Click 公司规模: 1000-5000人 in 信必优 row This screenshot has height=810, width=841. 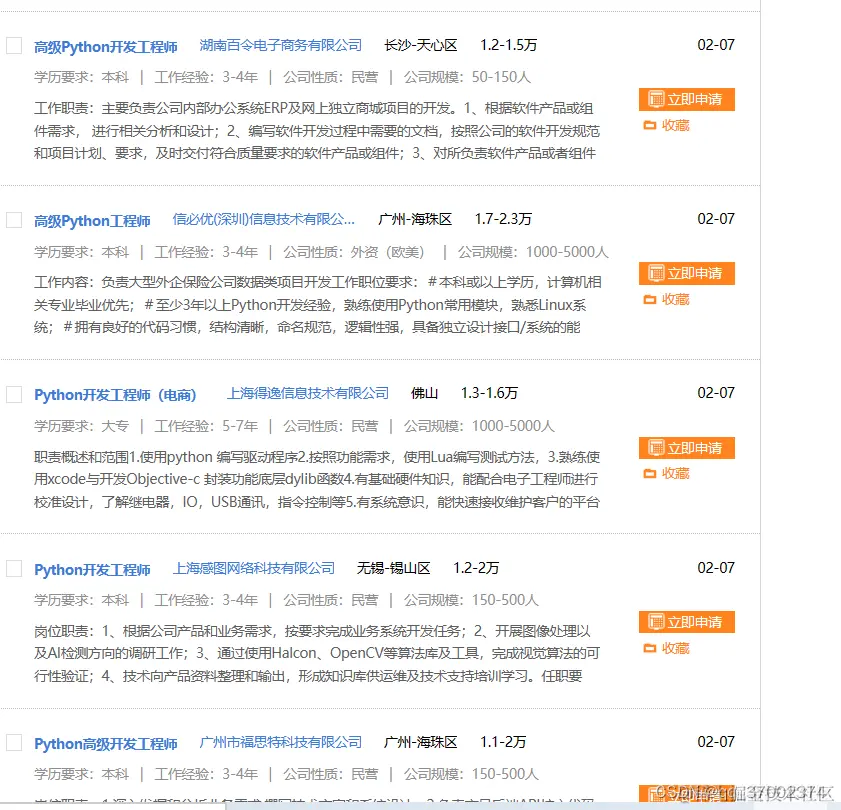coord(533,252)
